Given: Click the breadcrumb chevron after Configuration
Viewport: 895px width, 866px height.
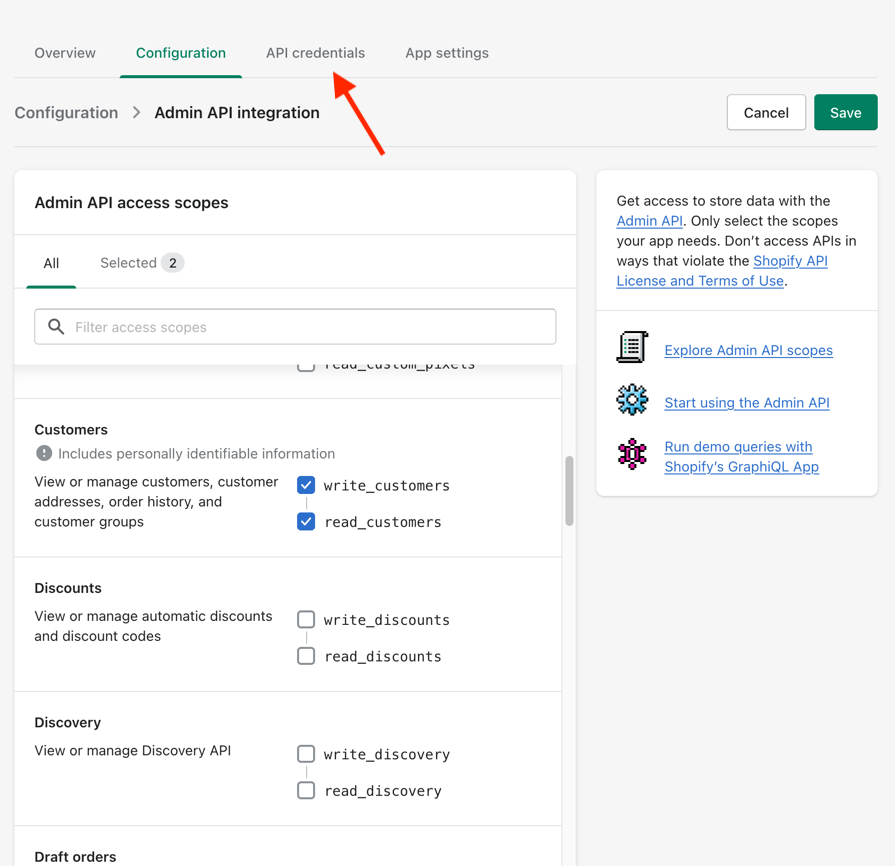Looking at the screenshot, I should 136,112.
